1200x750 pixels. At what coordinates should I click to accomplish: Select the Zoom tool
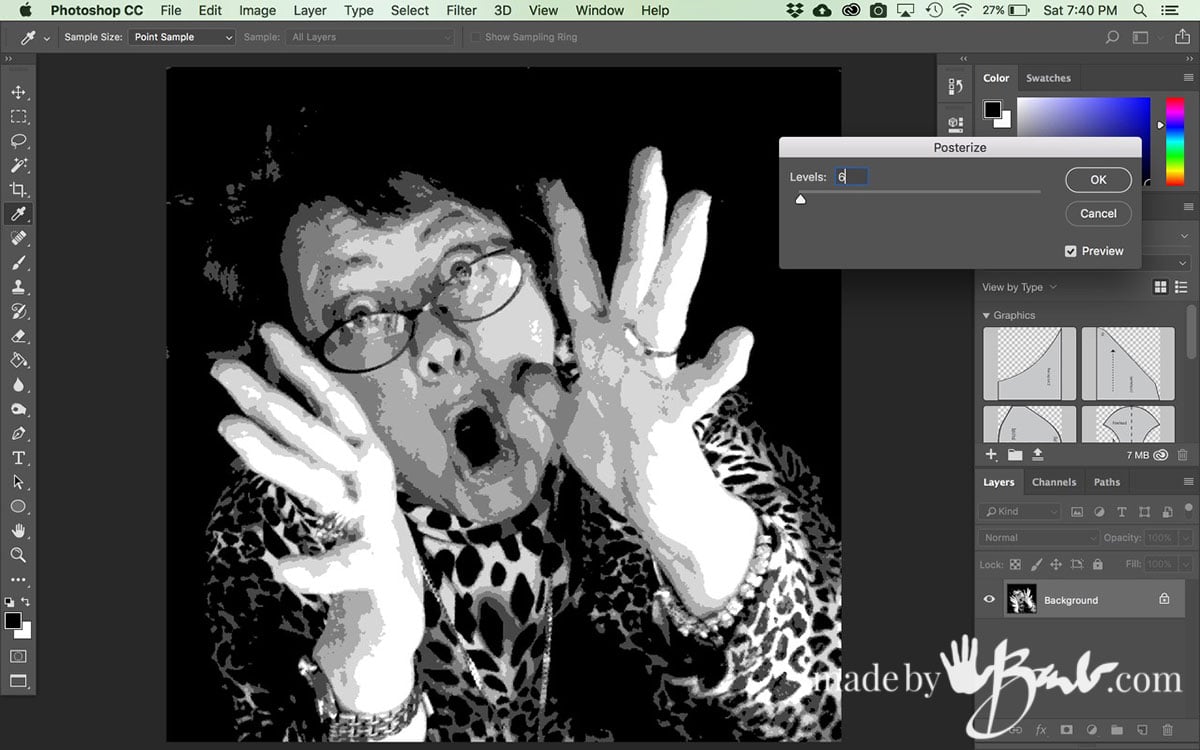(18, 555)
